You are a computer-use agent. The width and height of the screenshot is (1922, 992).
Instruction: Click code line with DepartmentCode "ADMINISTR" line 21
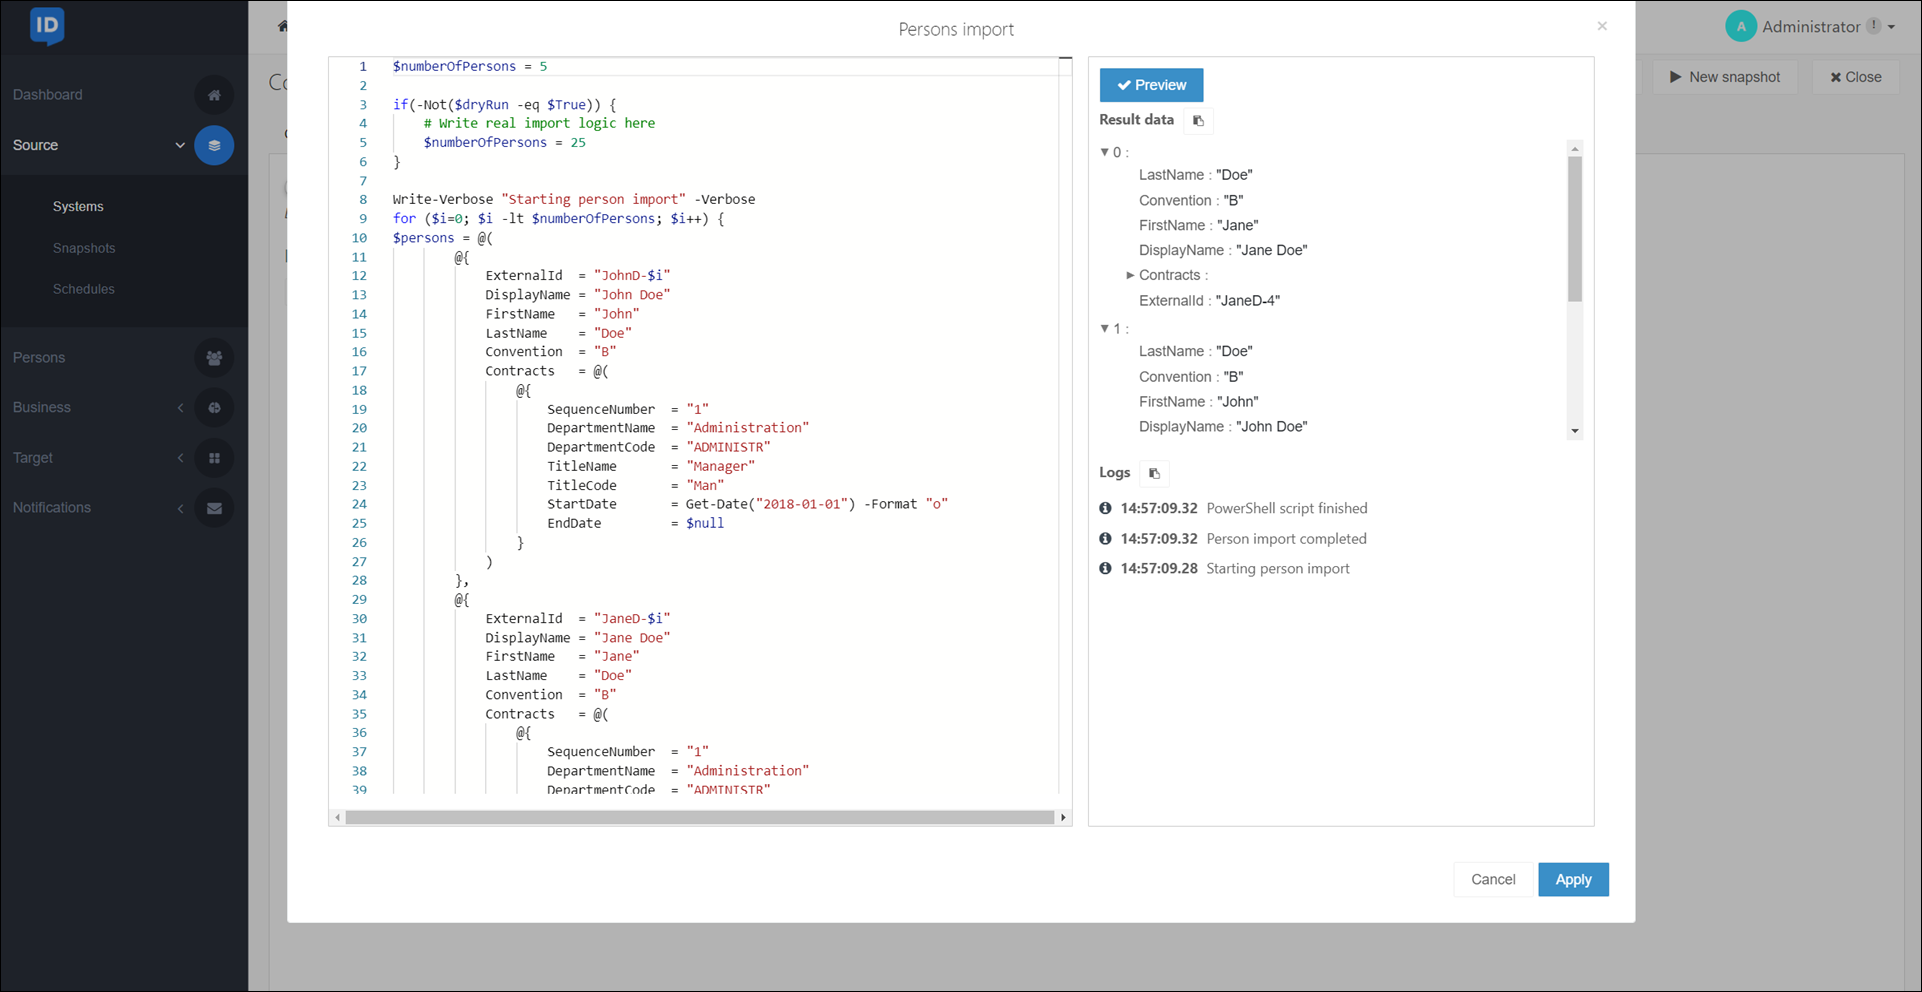click(x=659, y=447)
